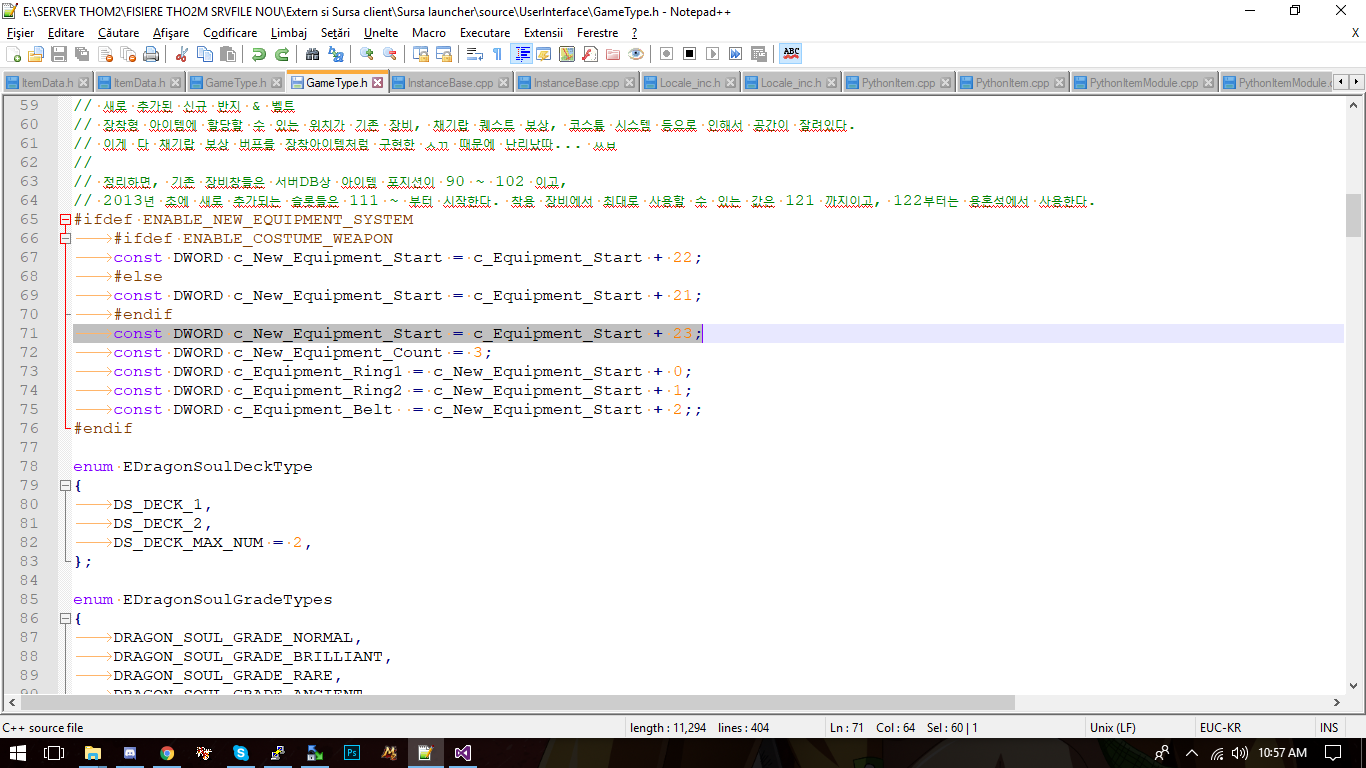Collapse the EDragonSoulDeckType enum fold
The width and height of the screenshot is (1366, 768).
tap(65, 486)
